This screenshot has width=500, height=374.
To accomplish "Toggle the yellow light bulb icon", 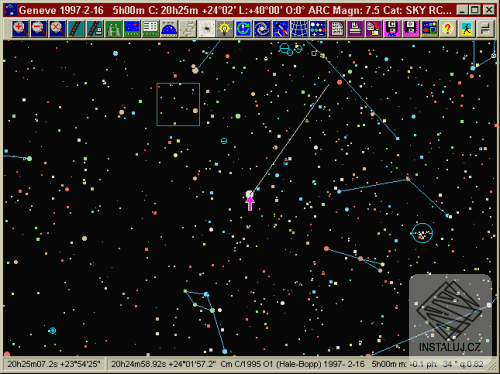I will pyautogui.click(x=225, y=29).
